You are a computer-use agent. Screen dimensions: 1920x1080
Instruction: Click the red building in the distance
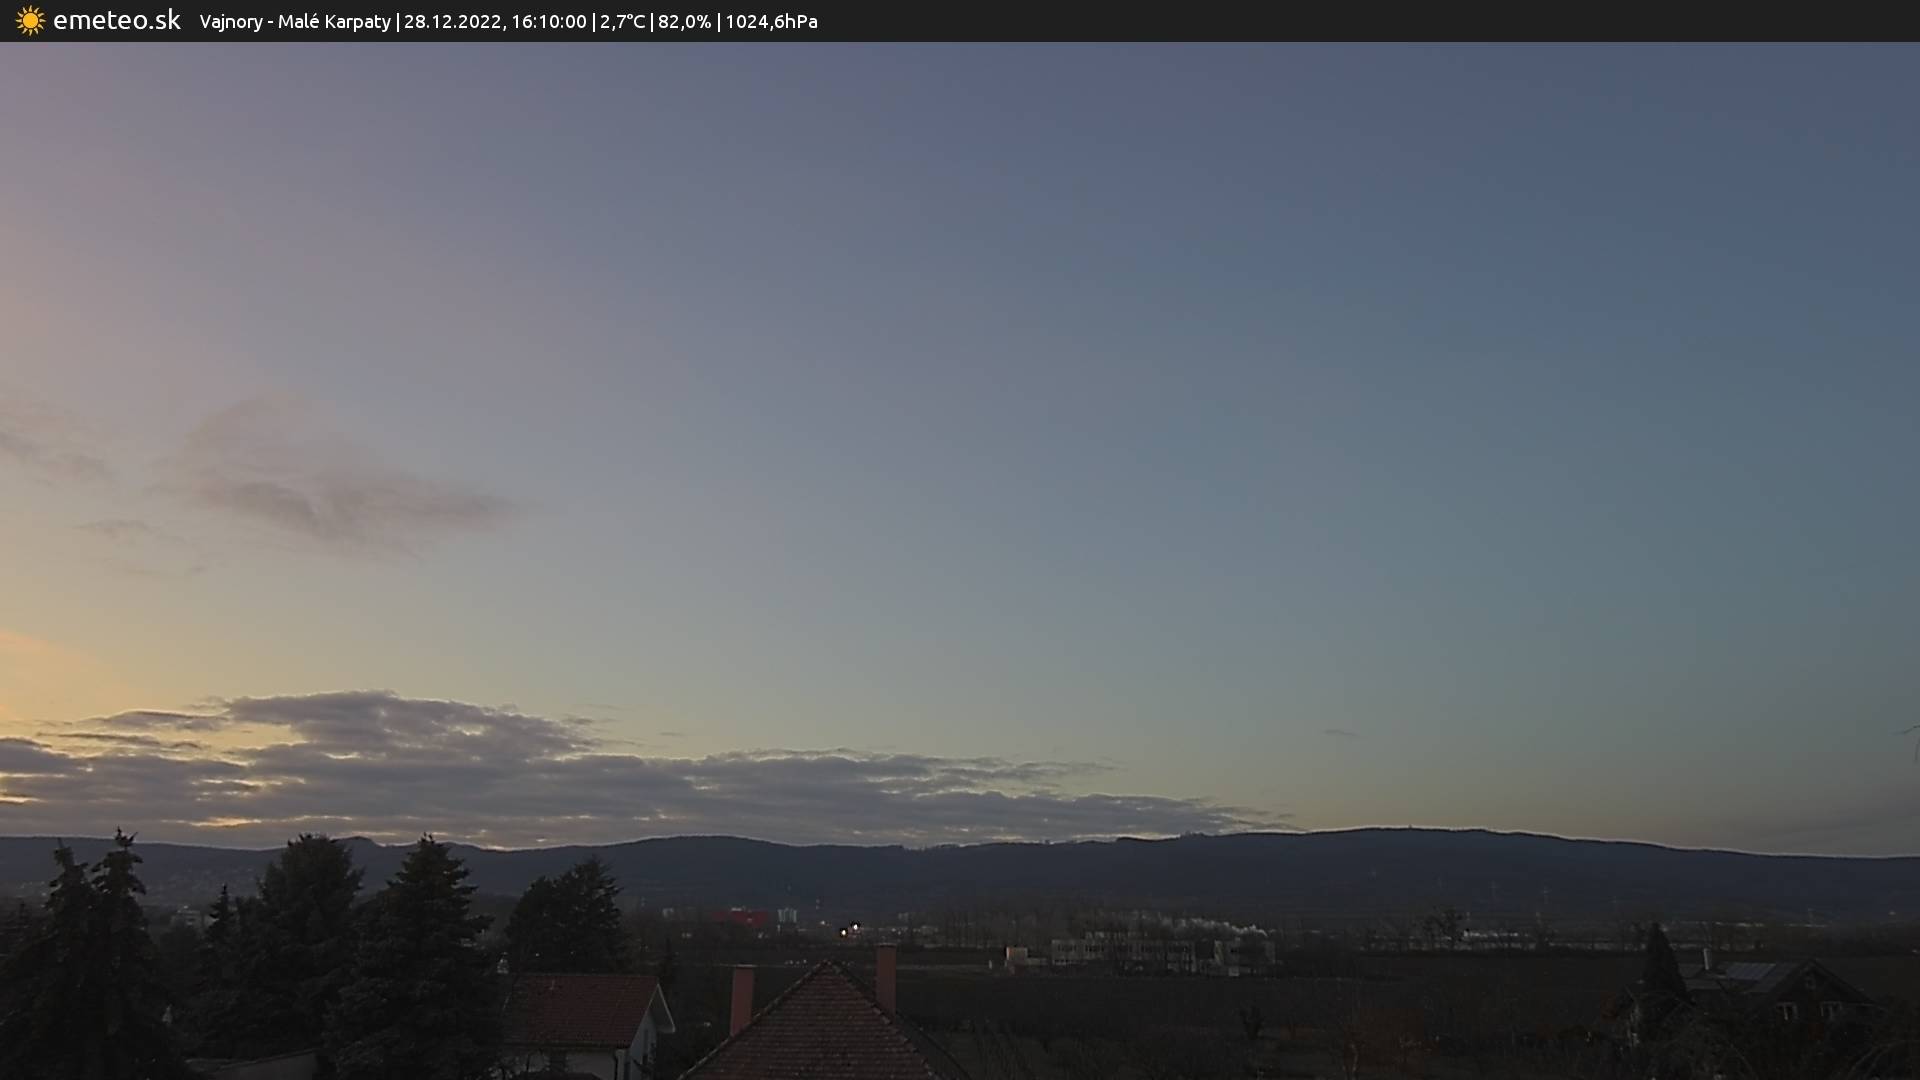coord(739,917)
